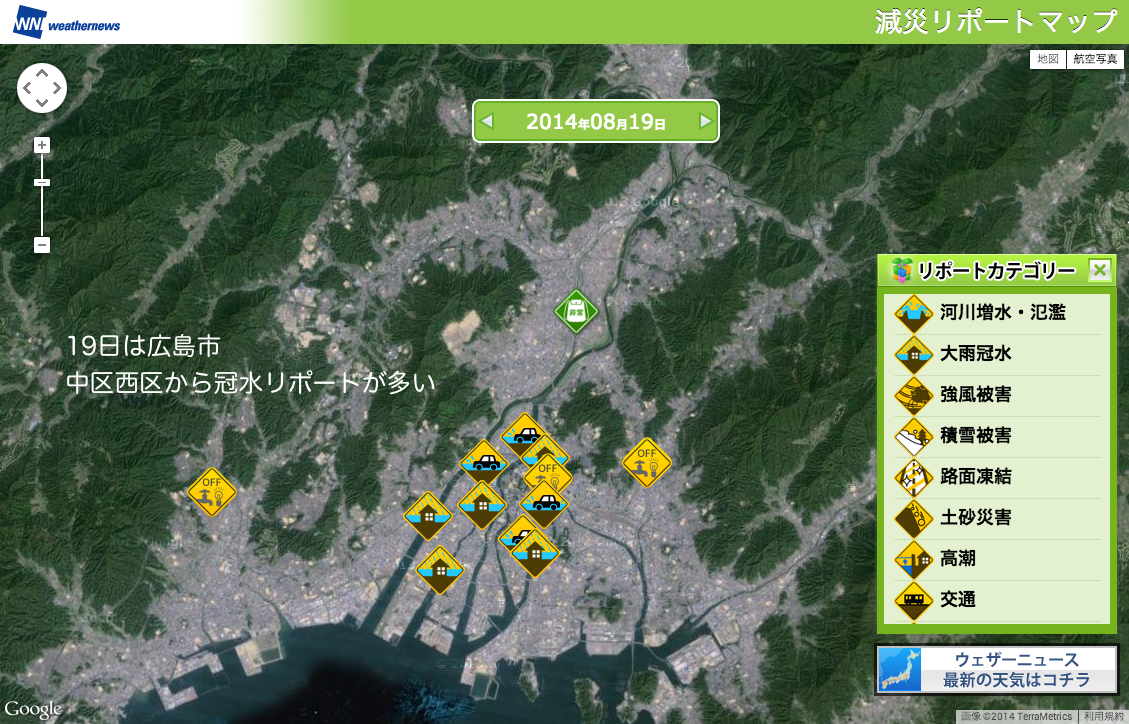Screen dimensions: 1129x724
Task: Pan the map right
Action: (x=57, y=88)
